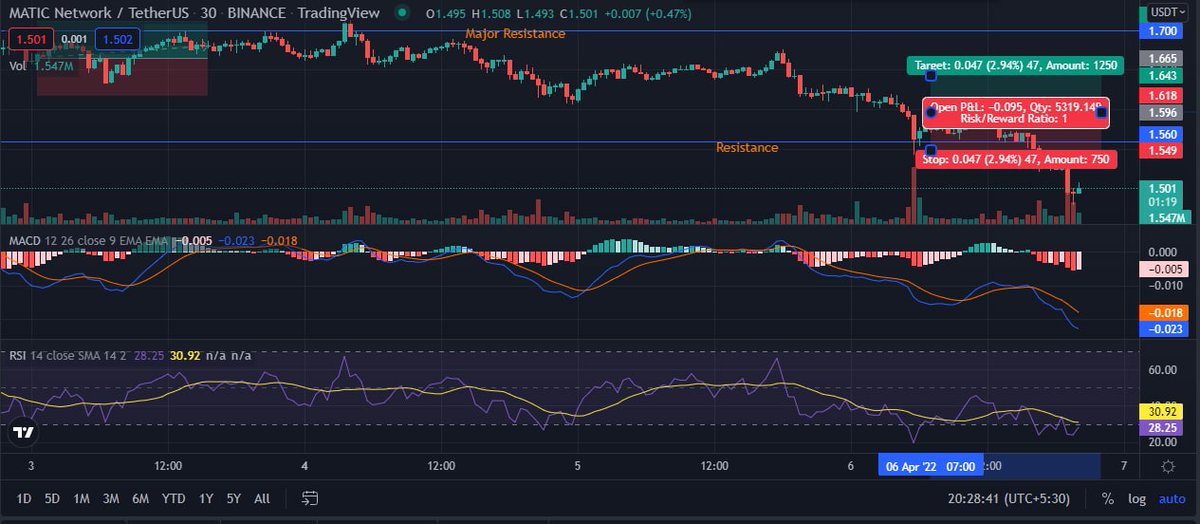The width and height of the screenshot is (1200, 524).
Task: Click the 1.547M volume axis label
Action: (1163, 217)
